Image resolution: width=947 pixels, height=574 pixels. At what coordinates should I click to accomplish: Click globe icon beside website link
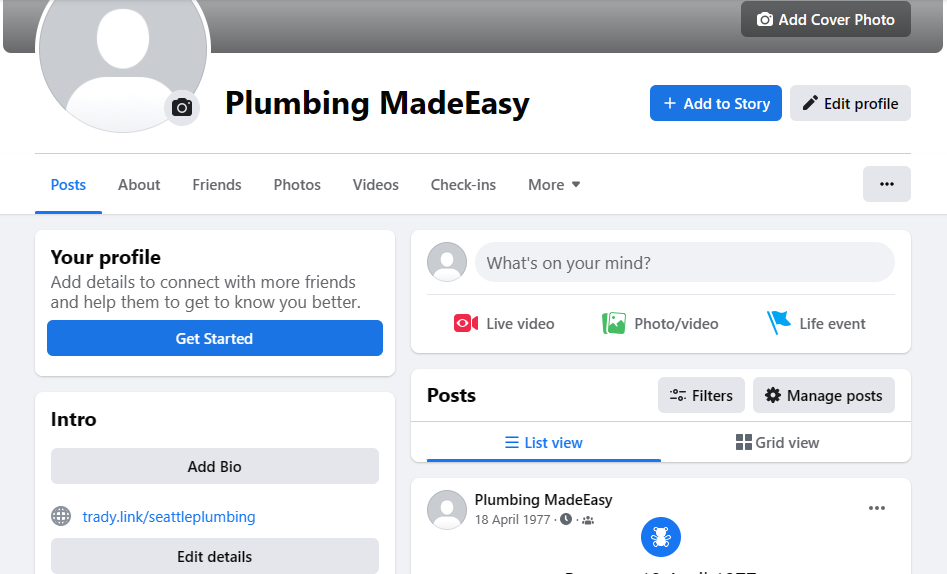[x=61, y=517]
